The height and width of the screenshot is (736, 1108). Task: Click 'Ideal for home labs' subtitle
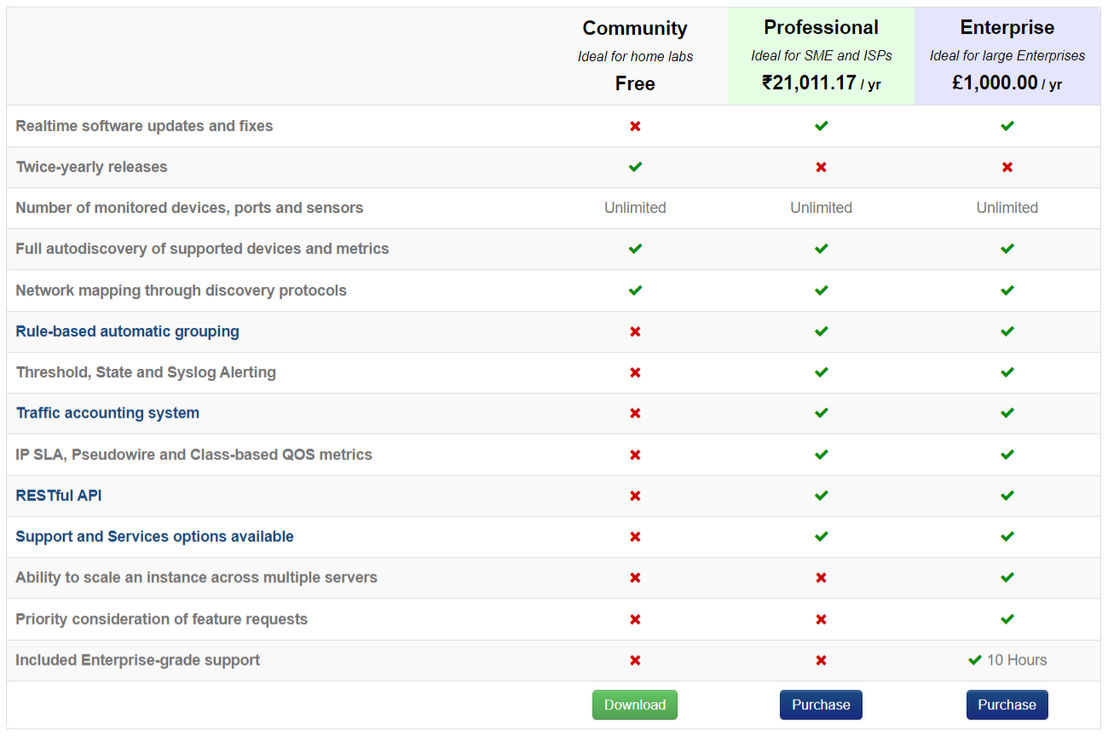tap(635, 57)
